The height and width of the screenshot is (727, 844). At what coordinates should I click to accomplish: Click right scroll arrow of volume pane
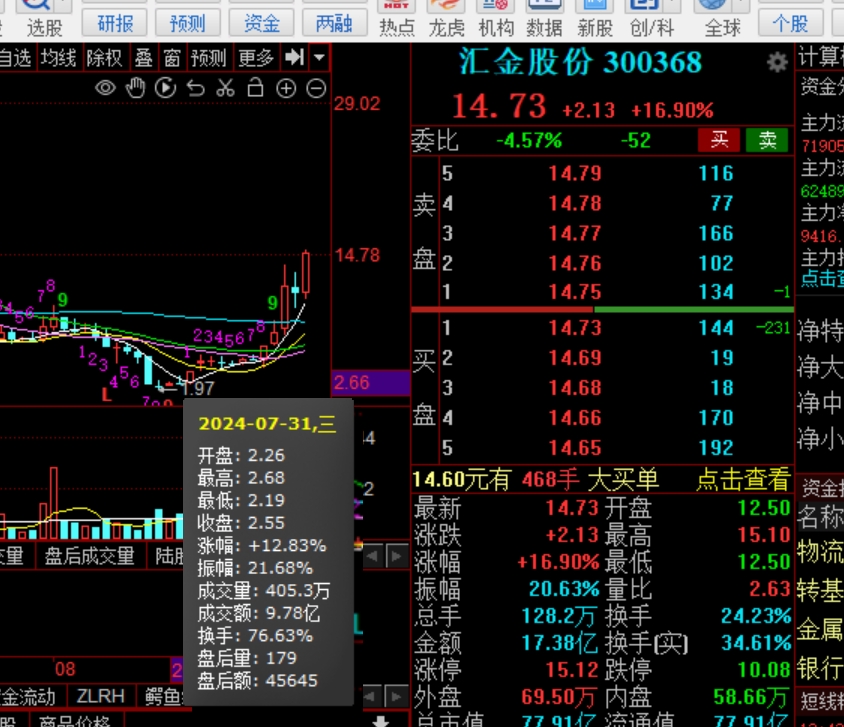pyautogui.click(x=397, y=556)
